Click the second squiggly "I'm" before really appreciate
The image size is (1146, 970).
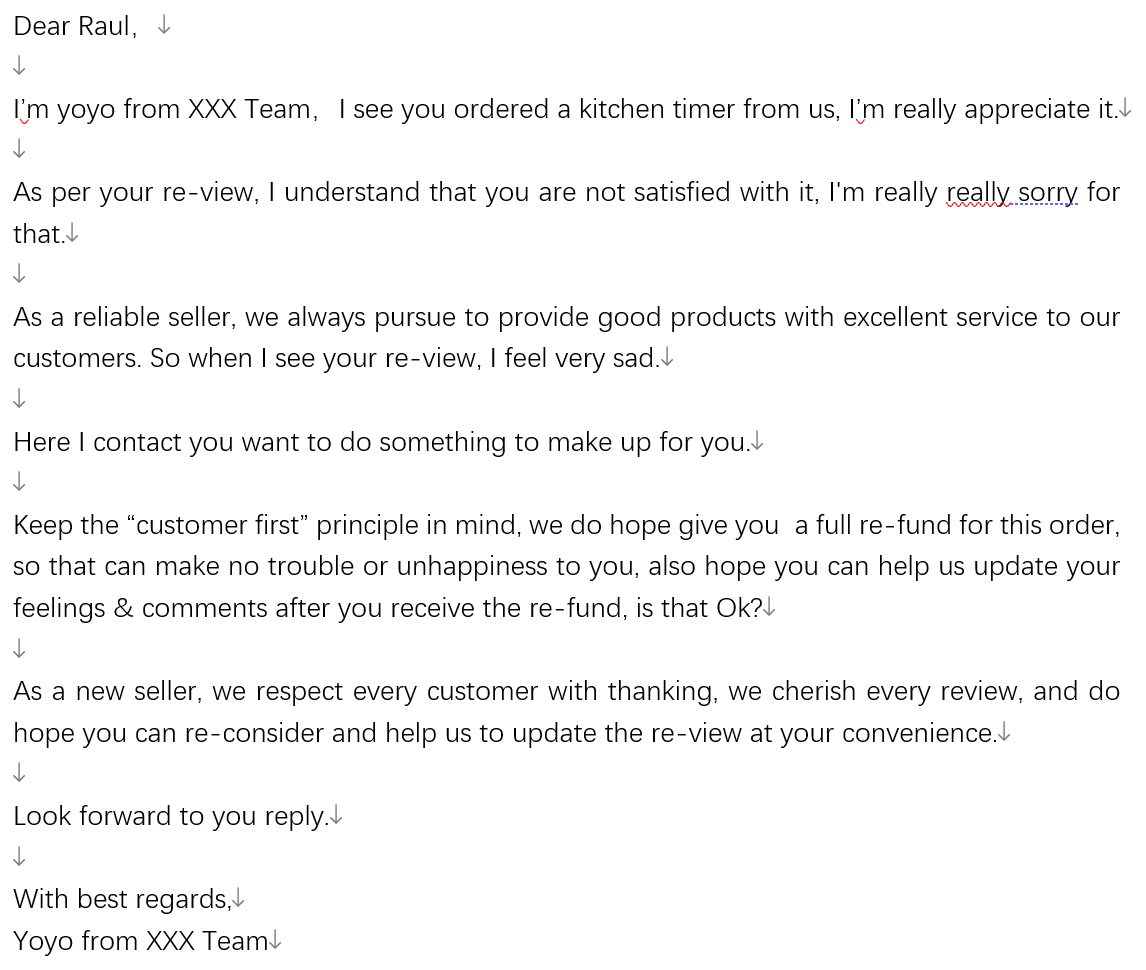click(x=867, y=110)
